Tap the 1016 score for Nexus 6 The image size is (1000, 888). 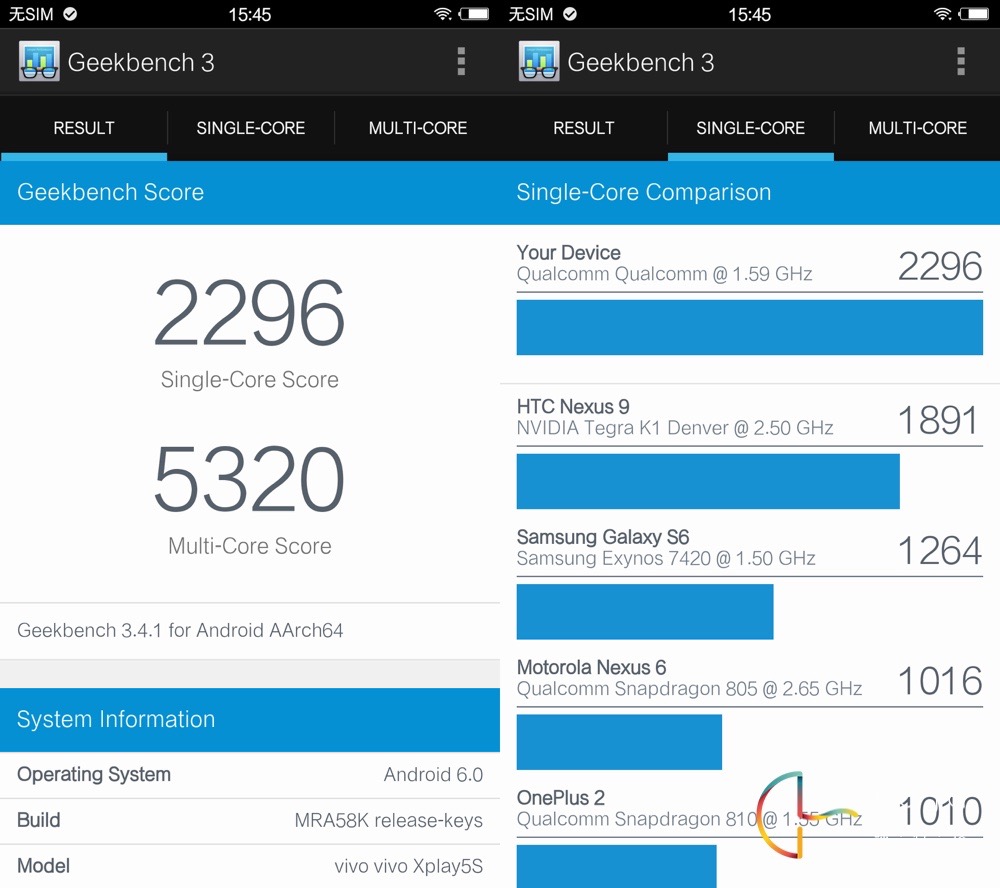(x=939, y=681)
